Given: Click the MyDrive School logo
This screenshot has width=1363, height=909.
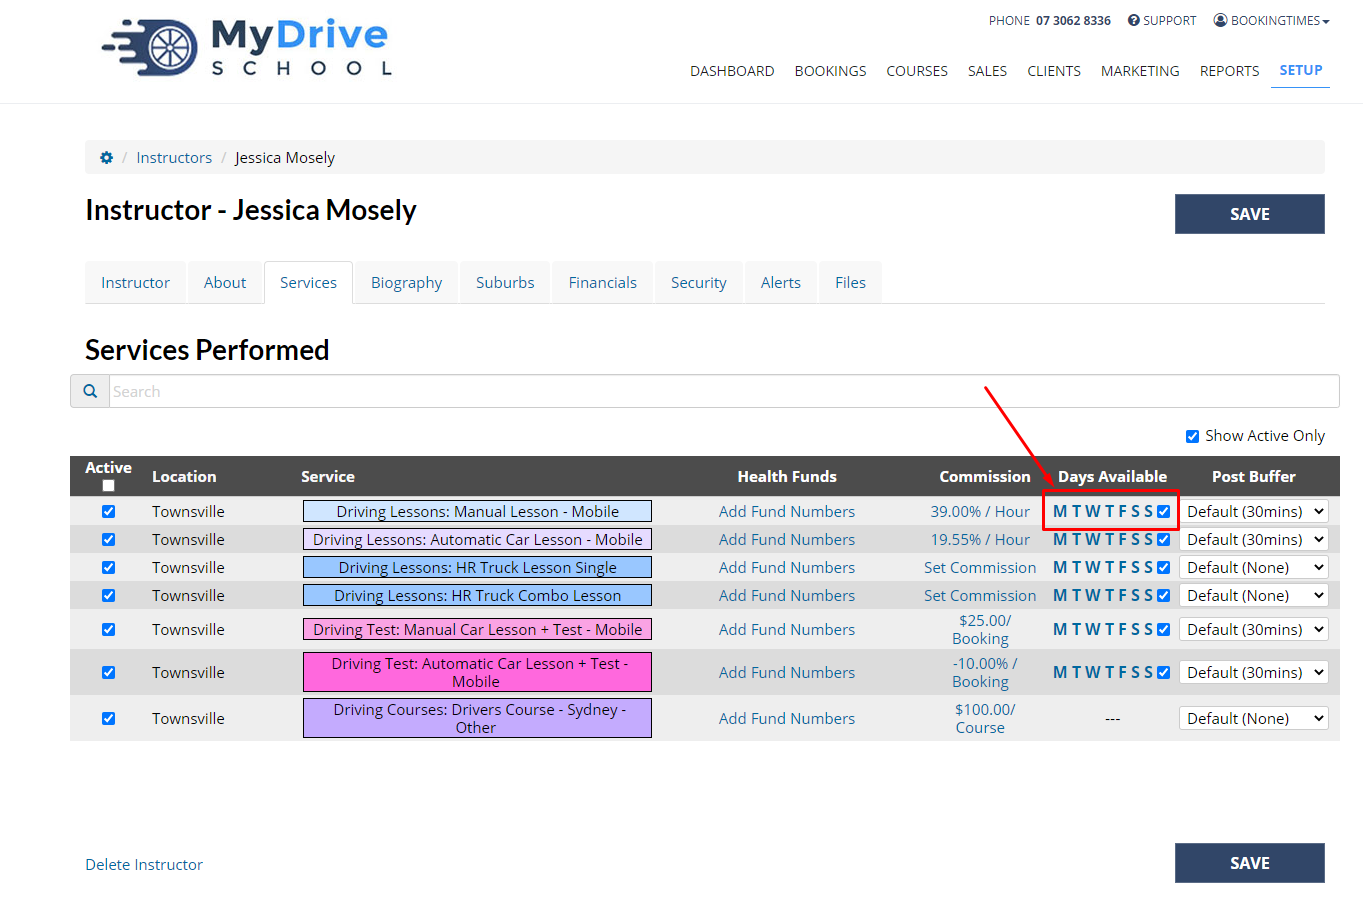Looking at the screenshot, I should click(246, 47).
